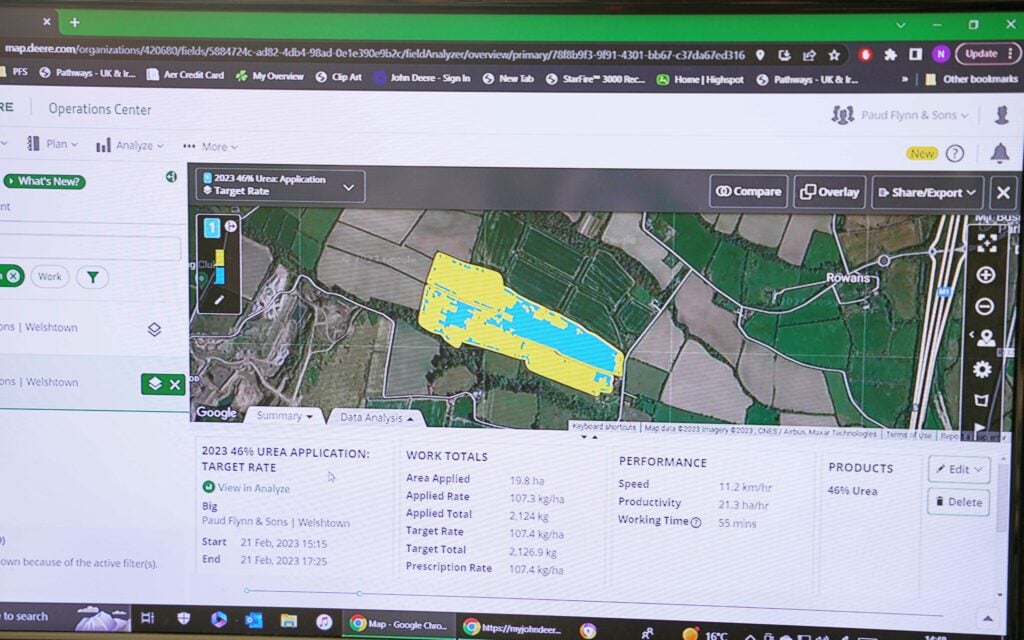This screenshot has height=640, width=1024.
Task: Expand the 2023 46% Urea Application dropdown
Action: coord(348,186)
